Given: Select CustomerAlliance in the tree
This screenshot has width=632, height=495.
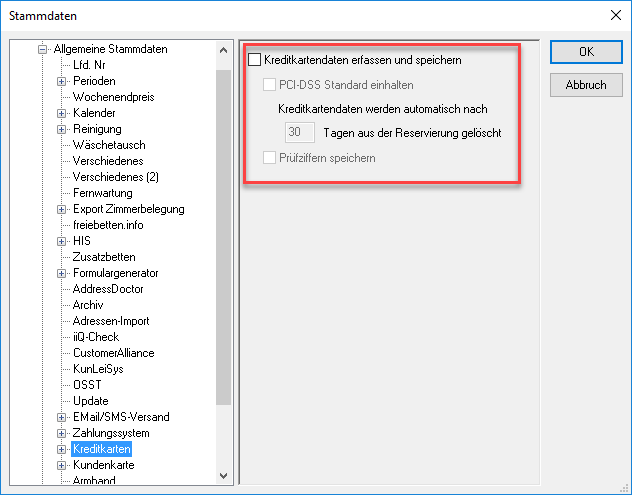Looking at the screenshot, I should point(114,353).
